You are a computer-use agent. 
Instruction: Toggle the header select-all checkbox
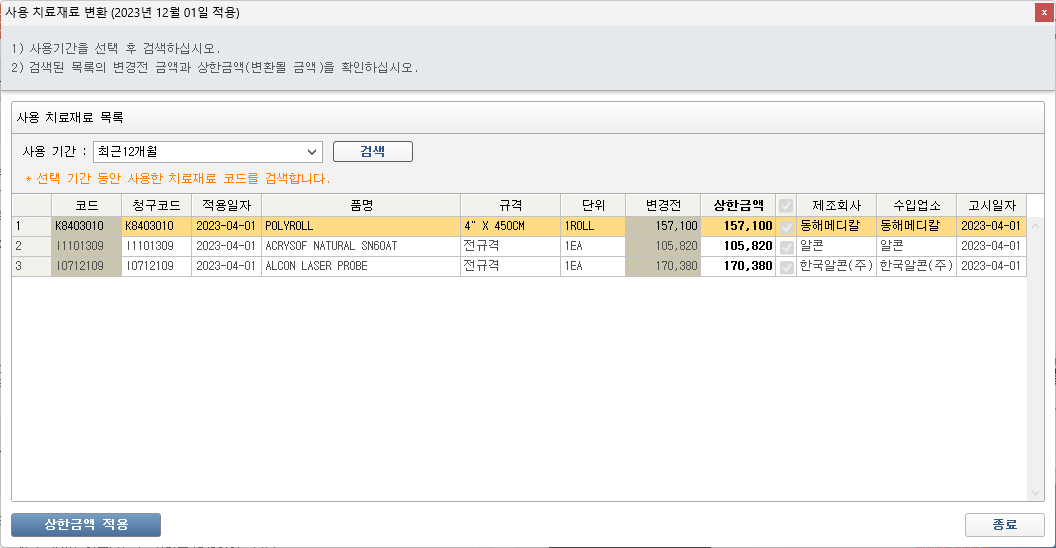click(786, 205)
